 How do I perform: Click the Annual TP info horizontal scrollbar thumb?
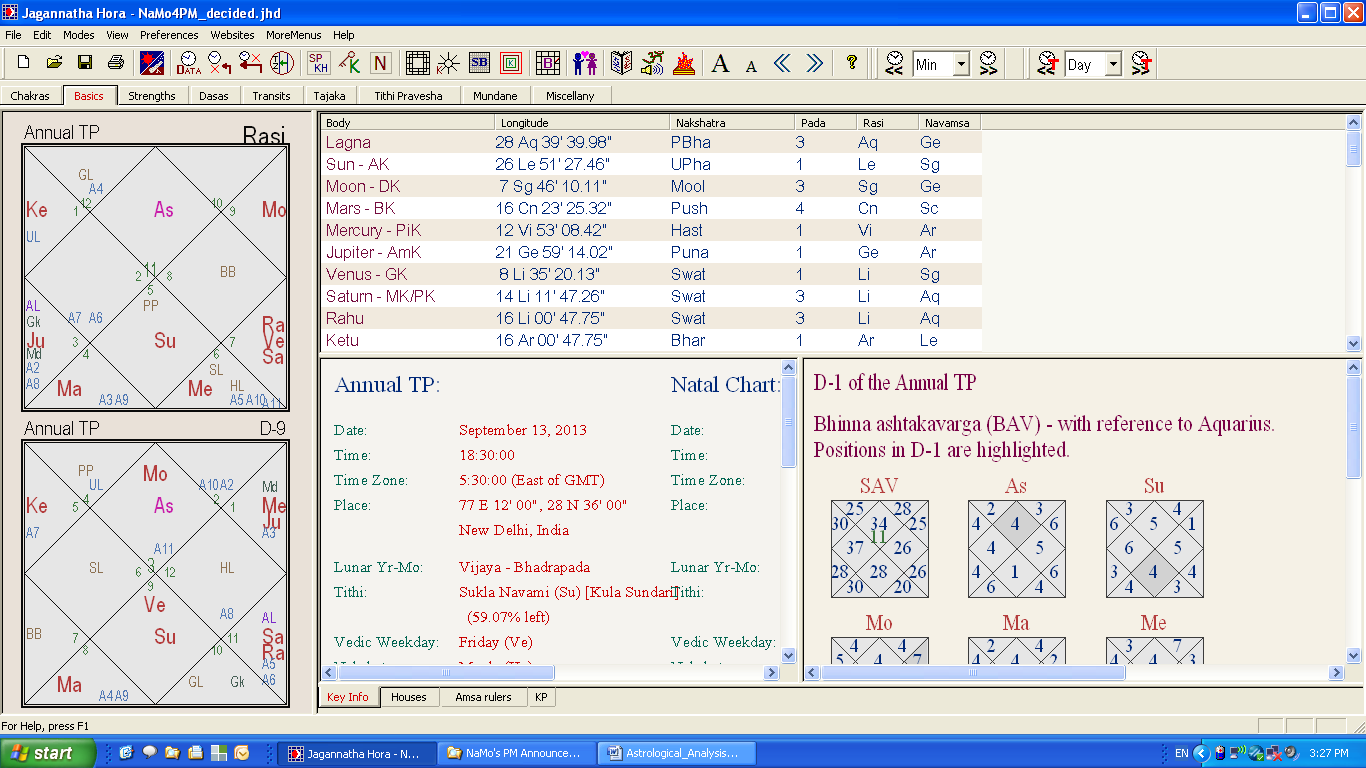(x=446, y=673)
